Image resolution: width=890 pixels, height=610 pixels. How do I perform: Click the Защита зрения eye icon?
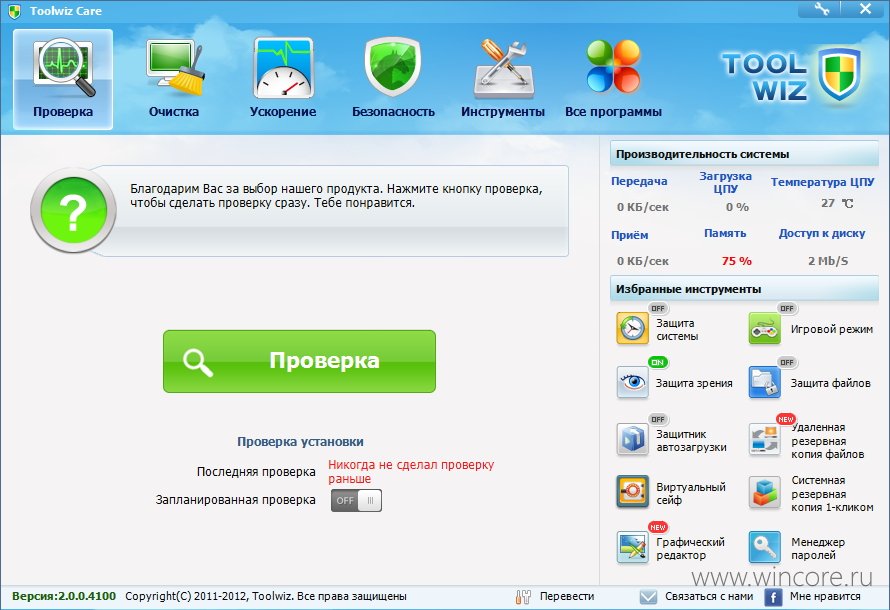632,382
